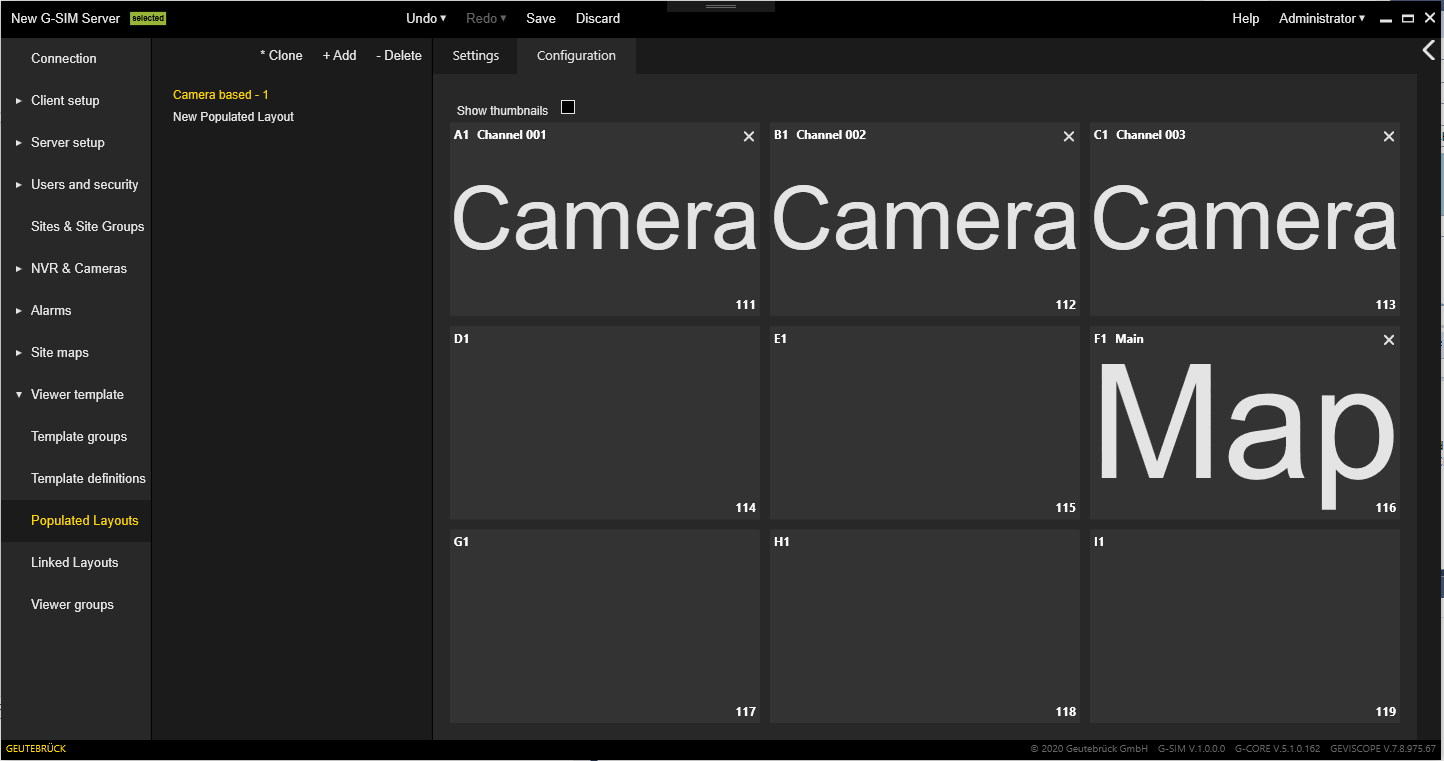The width and height of the screenshot is (1444, 761).
Task: Expand the NVR & Cameras section
Action: tap(78, 268)
